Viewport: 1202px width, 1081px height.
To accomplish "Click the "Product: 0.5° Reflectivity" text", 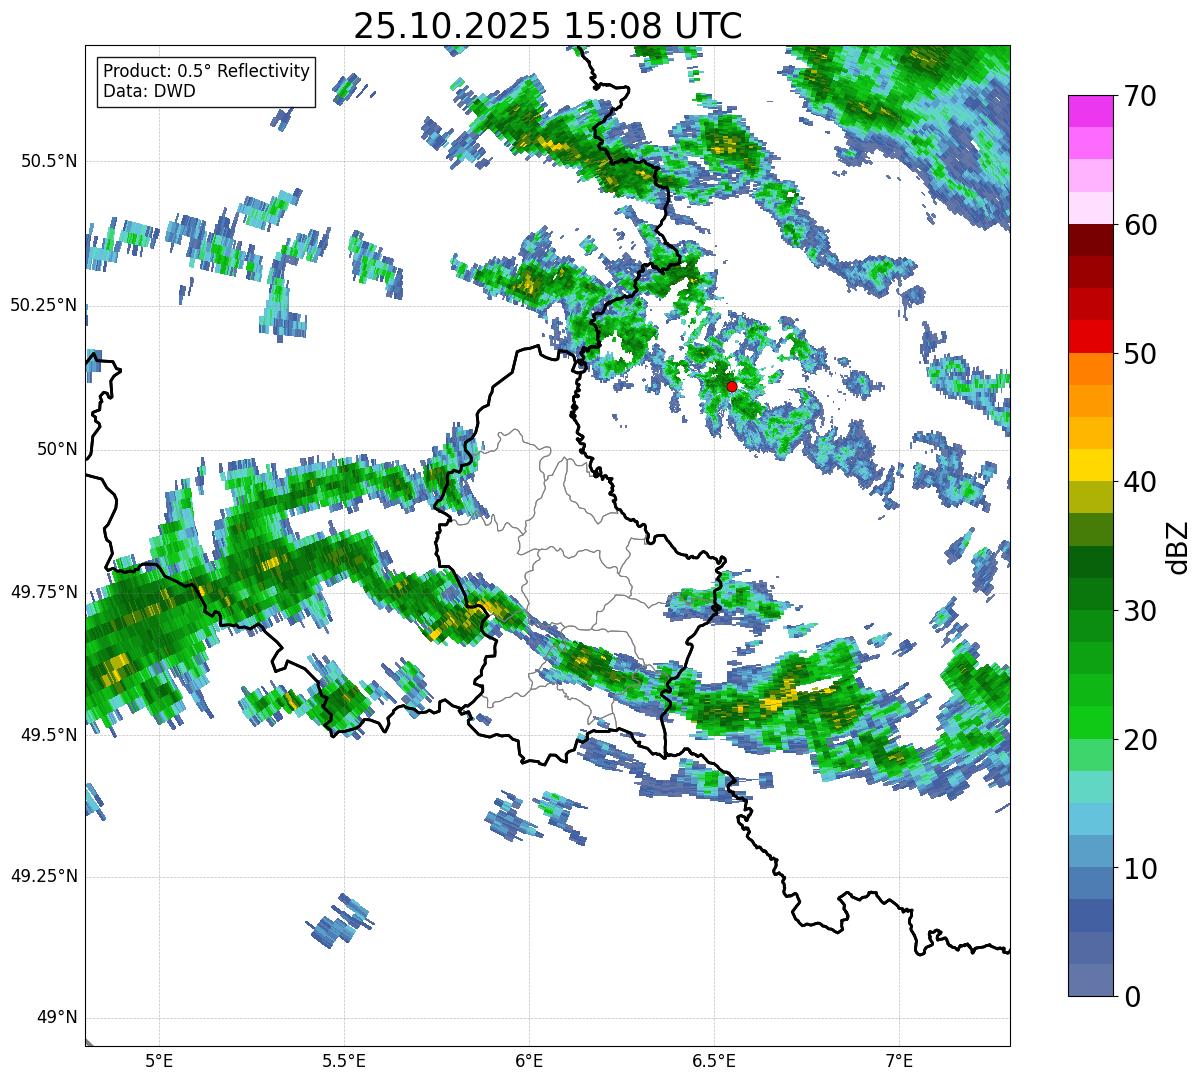I will (x=206, y=71).
